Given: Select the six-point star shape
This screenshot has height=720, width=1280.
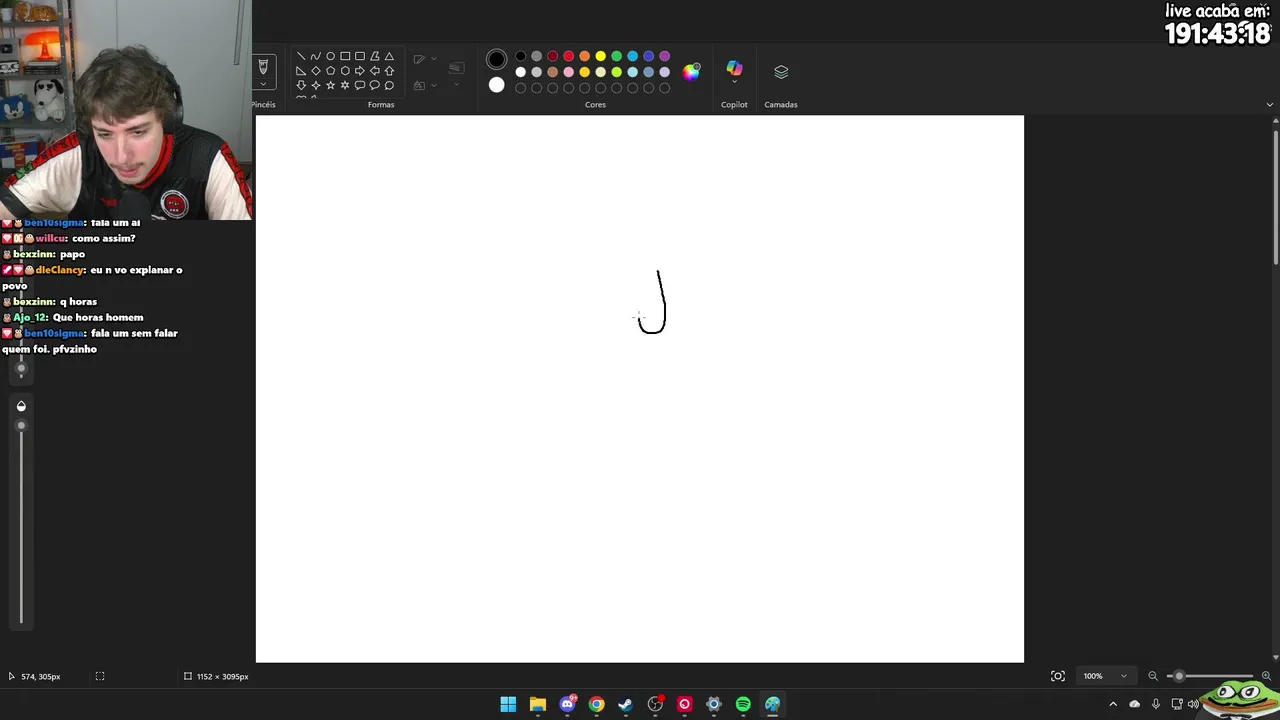Looking at the screenshot, I should coord(345,85).
